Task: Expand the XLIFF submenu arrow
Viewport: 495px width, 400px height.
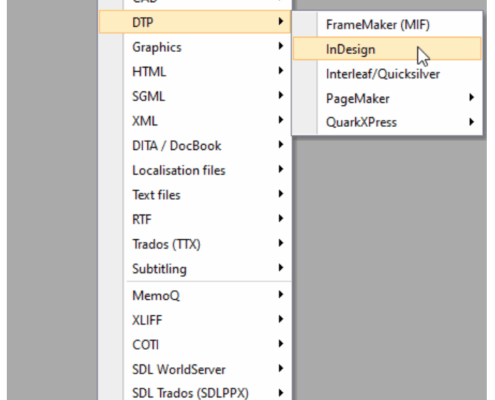Action: tap(281, 319)
